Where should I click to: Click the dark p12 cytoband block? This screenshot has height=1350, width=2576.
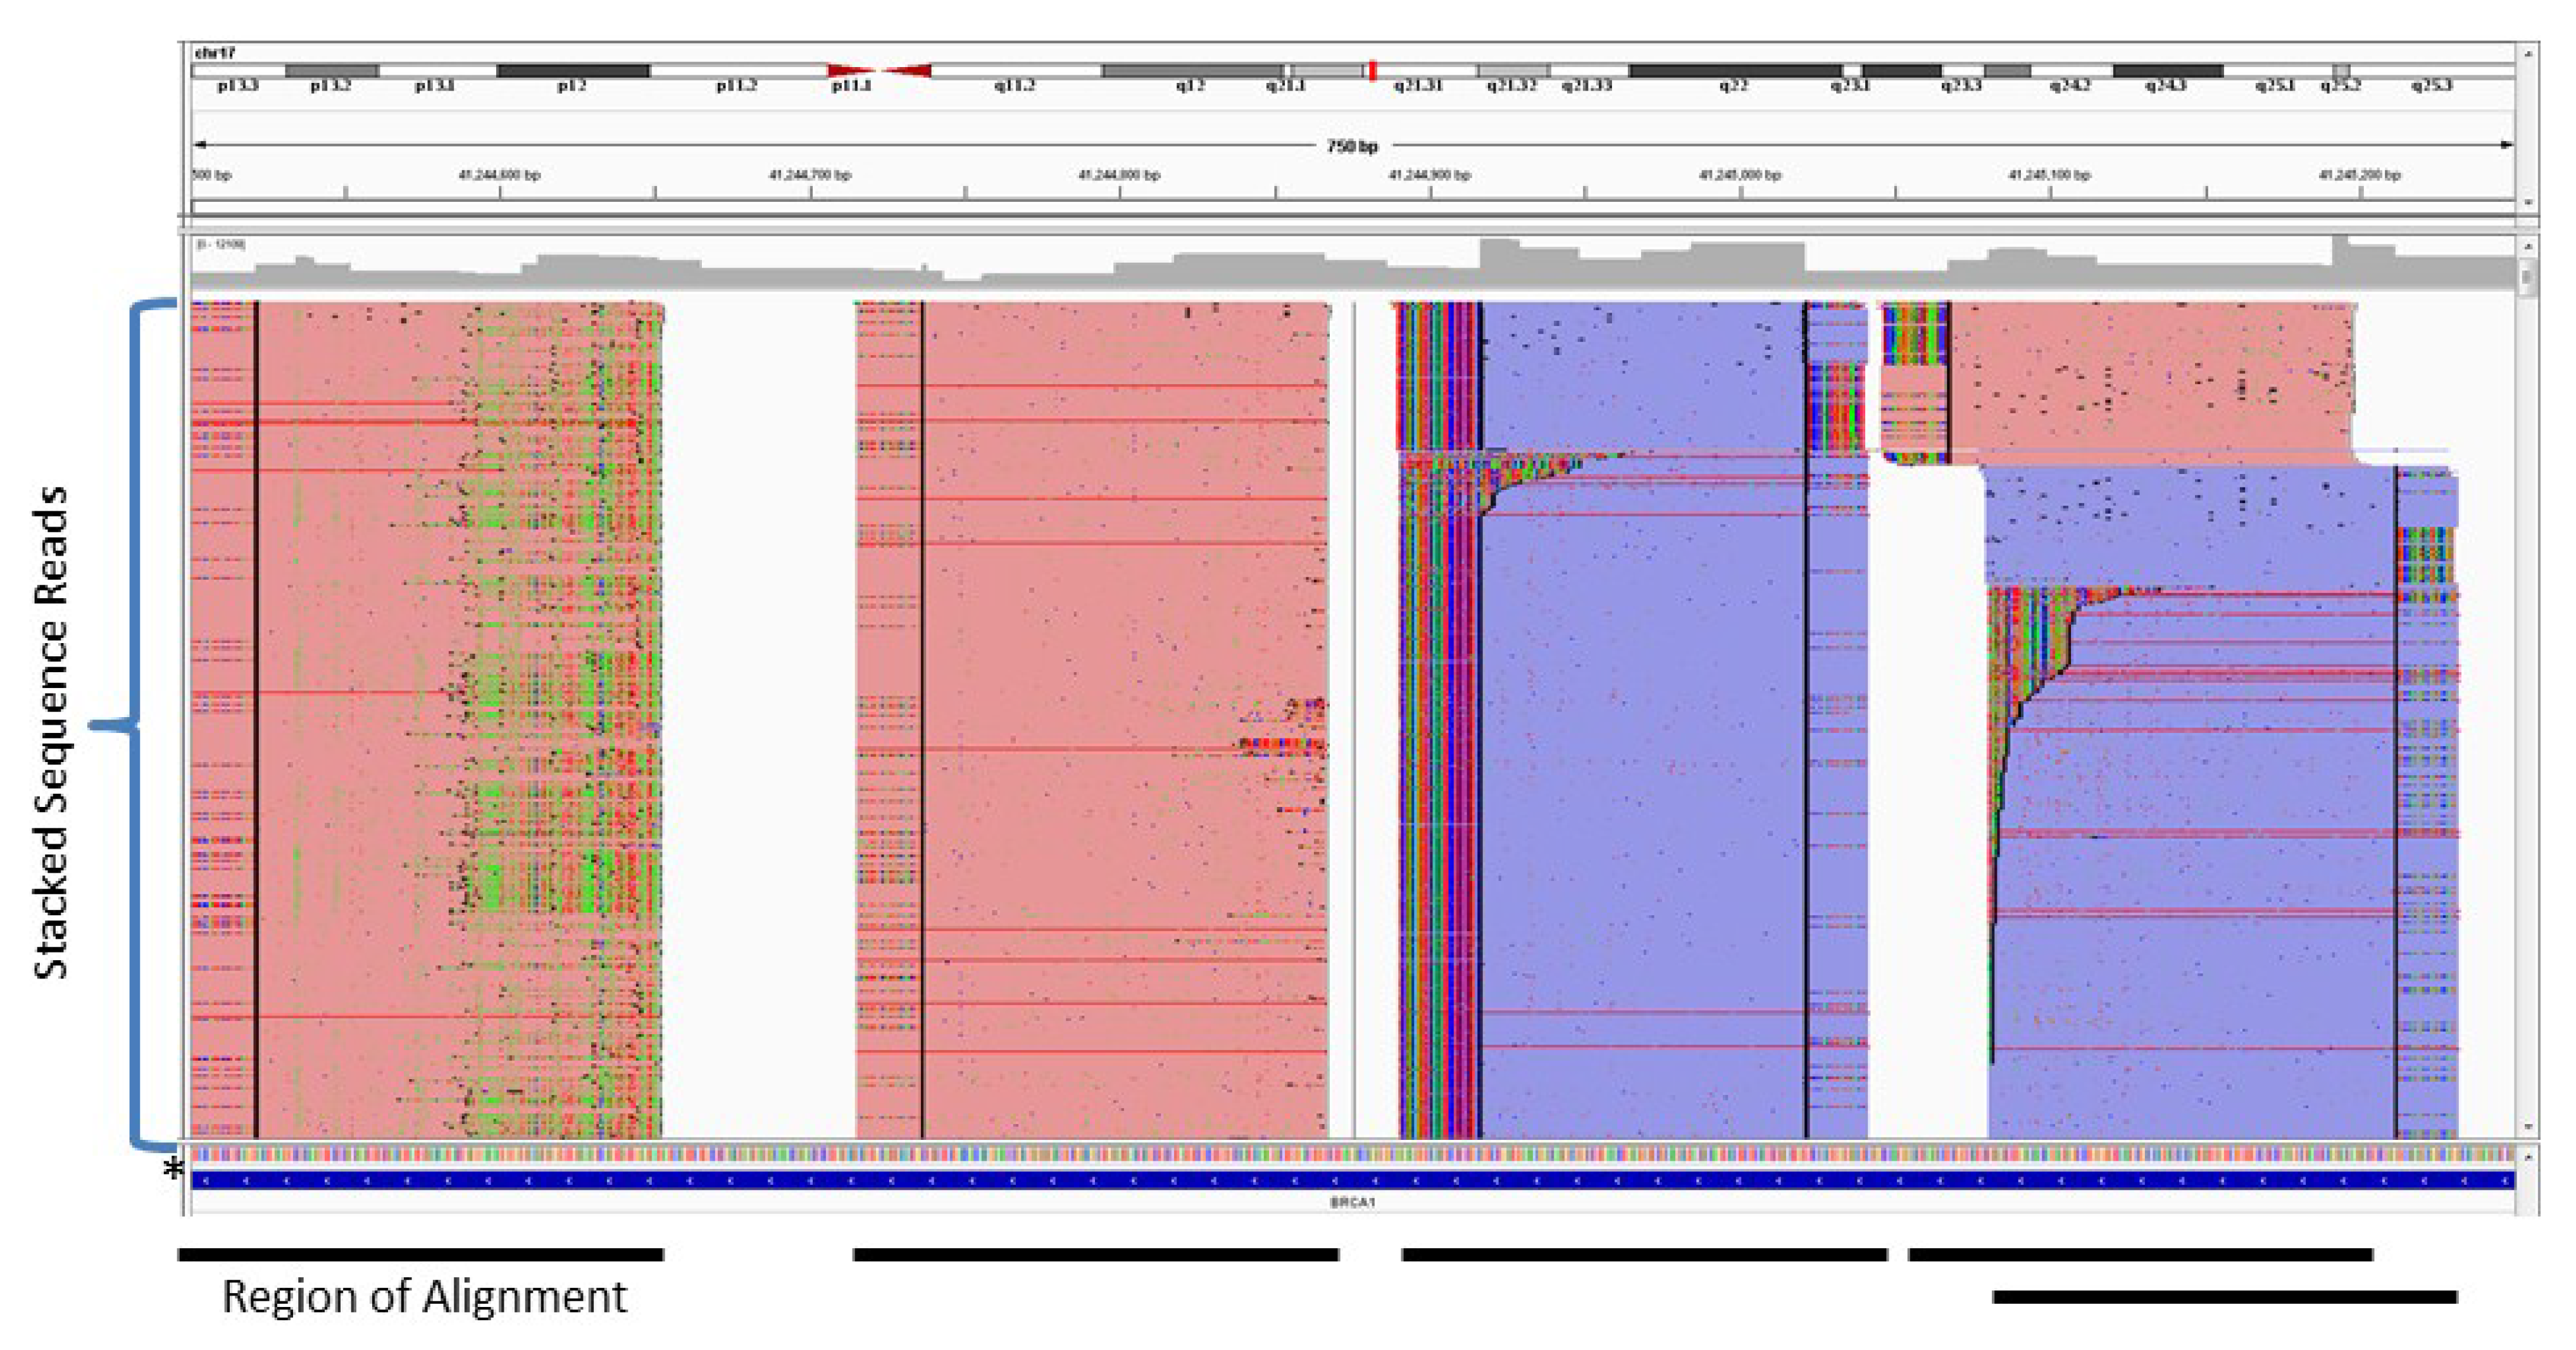pos(573,71)
